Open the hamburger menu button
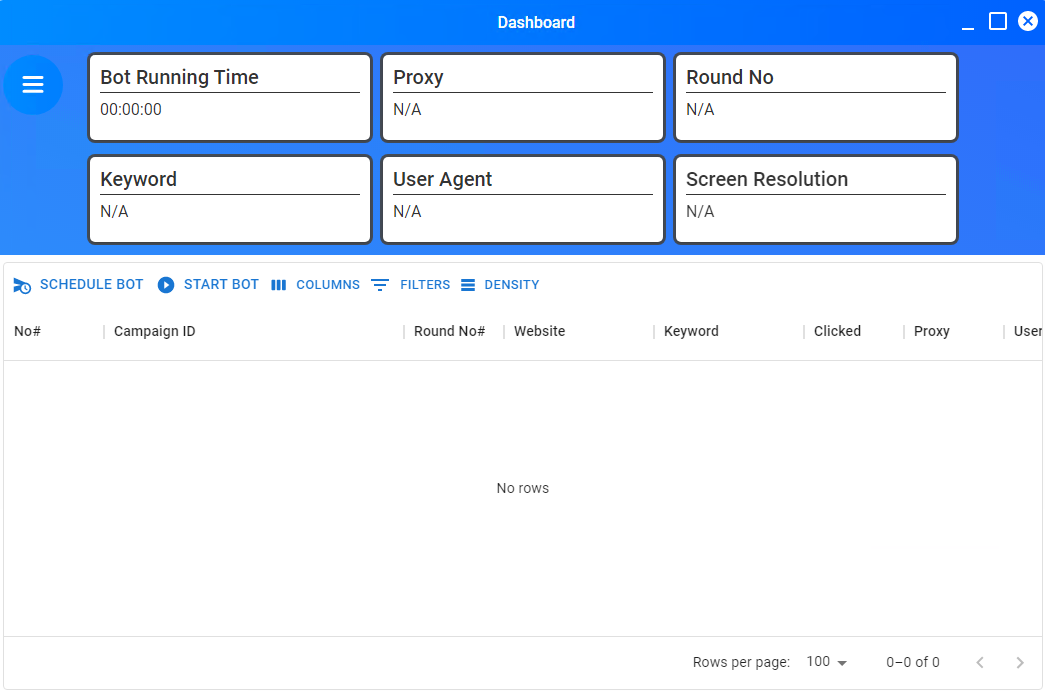Screen dimensions: 1045x691 click(x=33, y=85)
